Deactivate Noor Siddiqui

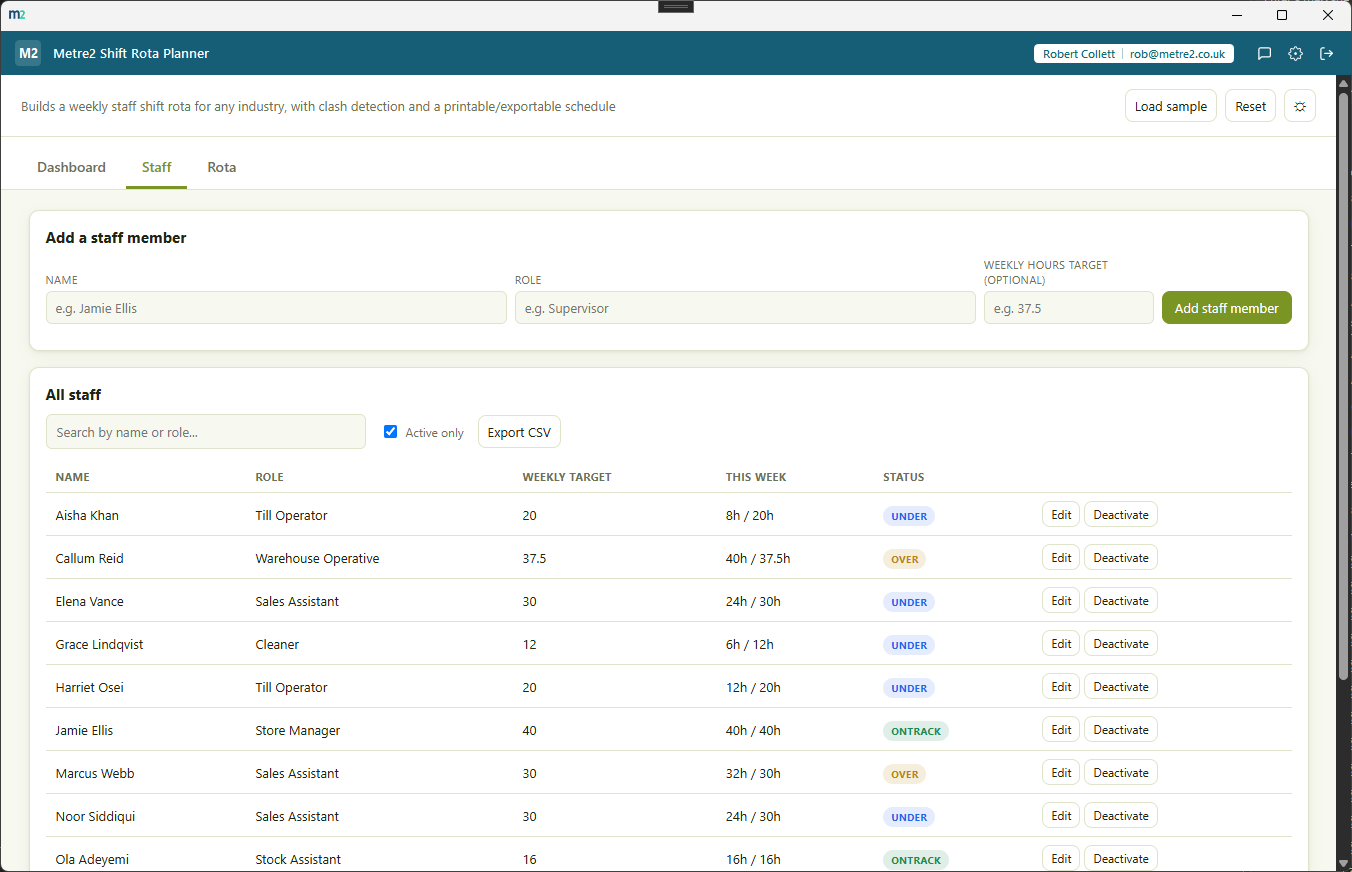tap(1121, 816)
